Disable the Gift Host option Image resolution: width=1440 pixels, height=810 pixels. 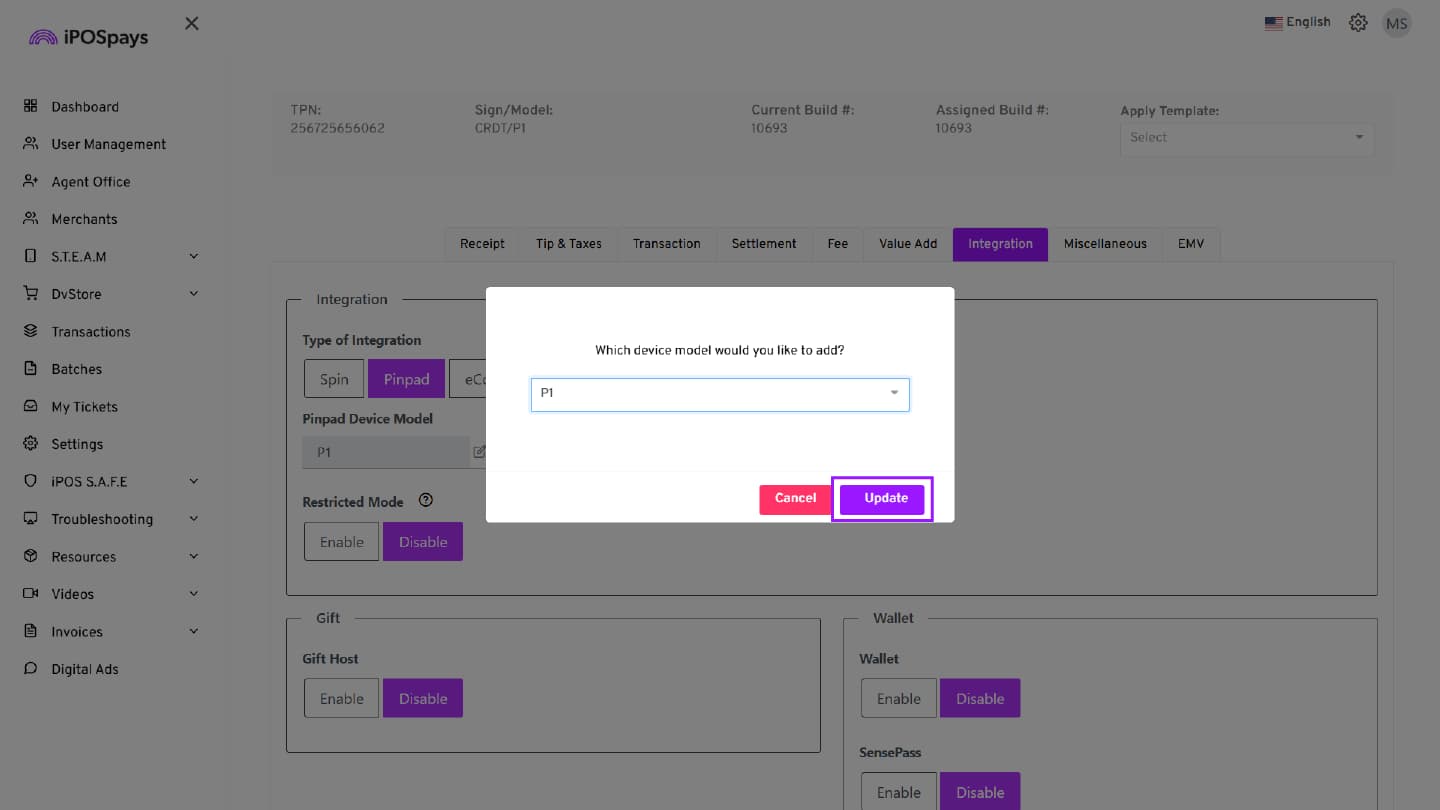(422, 699)
